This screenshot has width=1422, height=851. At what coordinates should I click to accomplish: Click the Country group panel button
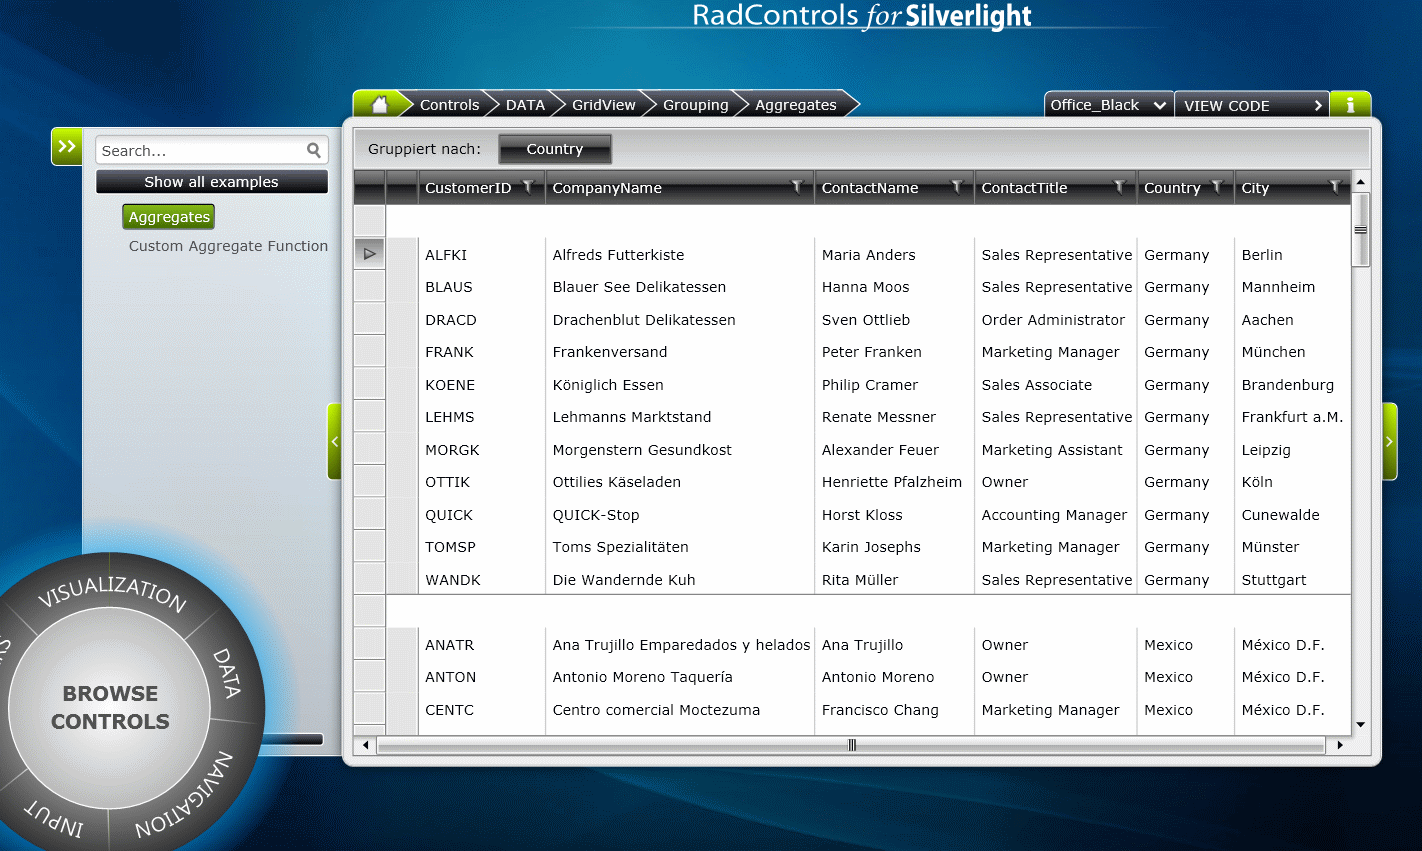click(555, 149)
